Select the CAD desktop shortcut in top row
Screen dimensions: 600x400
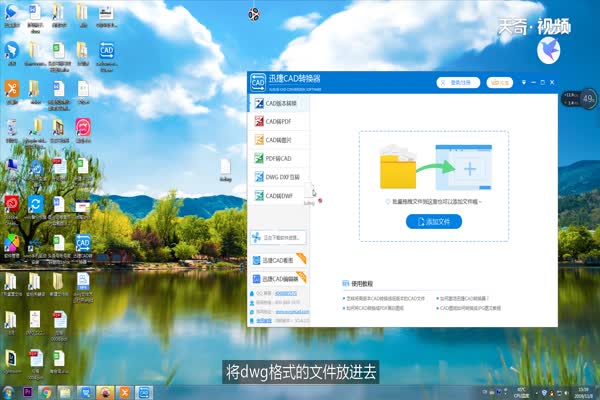106,57
